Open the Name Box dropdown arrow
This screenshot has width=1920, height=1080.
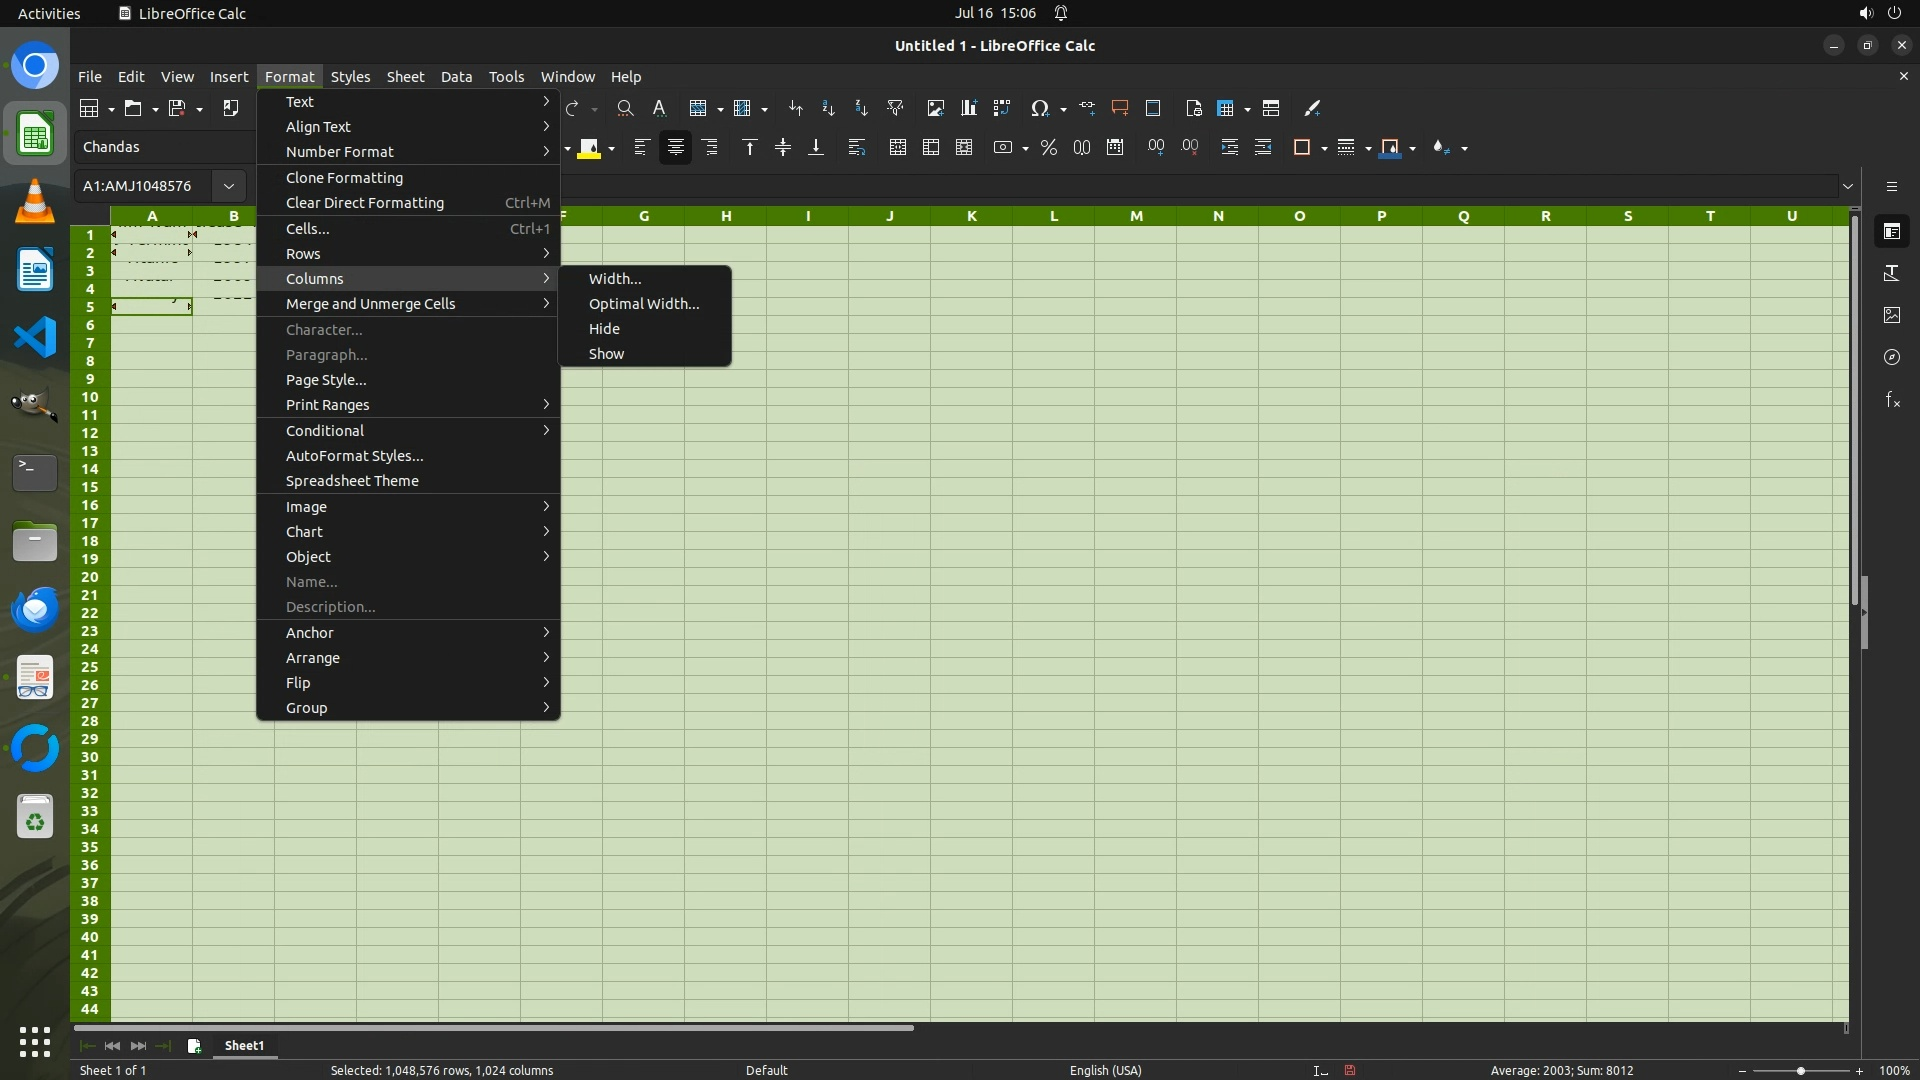point(229,186)
